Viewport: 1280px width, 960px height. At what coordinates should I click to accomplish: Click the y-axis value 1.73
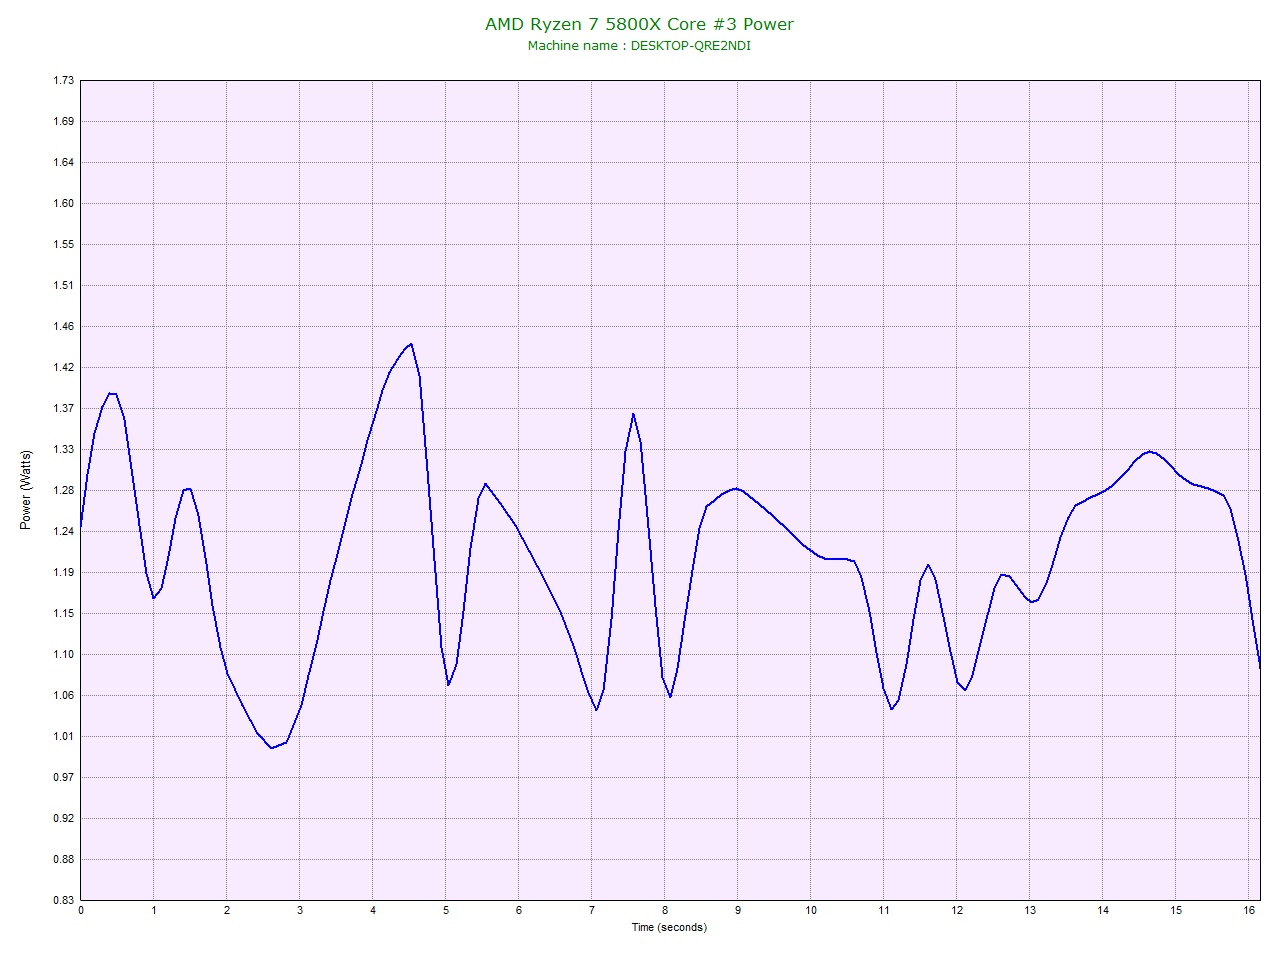pos(63,80)
